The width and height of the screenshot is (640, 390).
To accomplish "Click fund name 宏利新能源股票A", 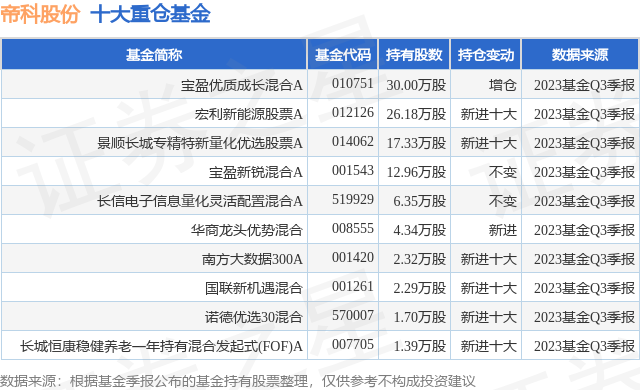I will click(x=249, y=114).
